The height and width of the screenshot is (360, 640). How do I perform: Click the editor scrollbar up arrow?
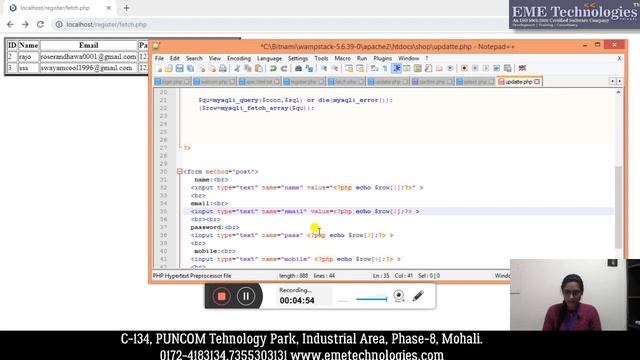click(x=618, y=93)
